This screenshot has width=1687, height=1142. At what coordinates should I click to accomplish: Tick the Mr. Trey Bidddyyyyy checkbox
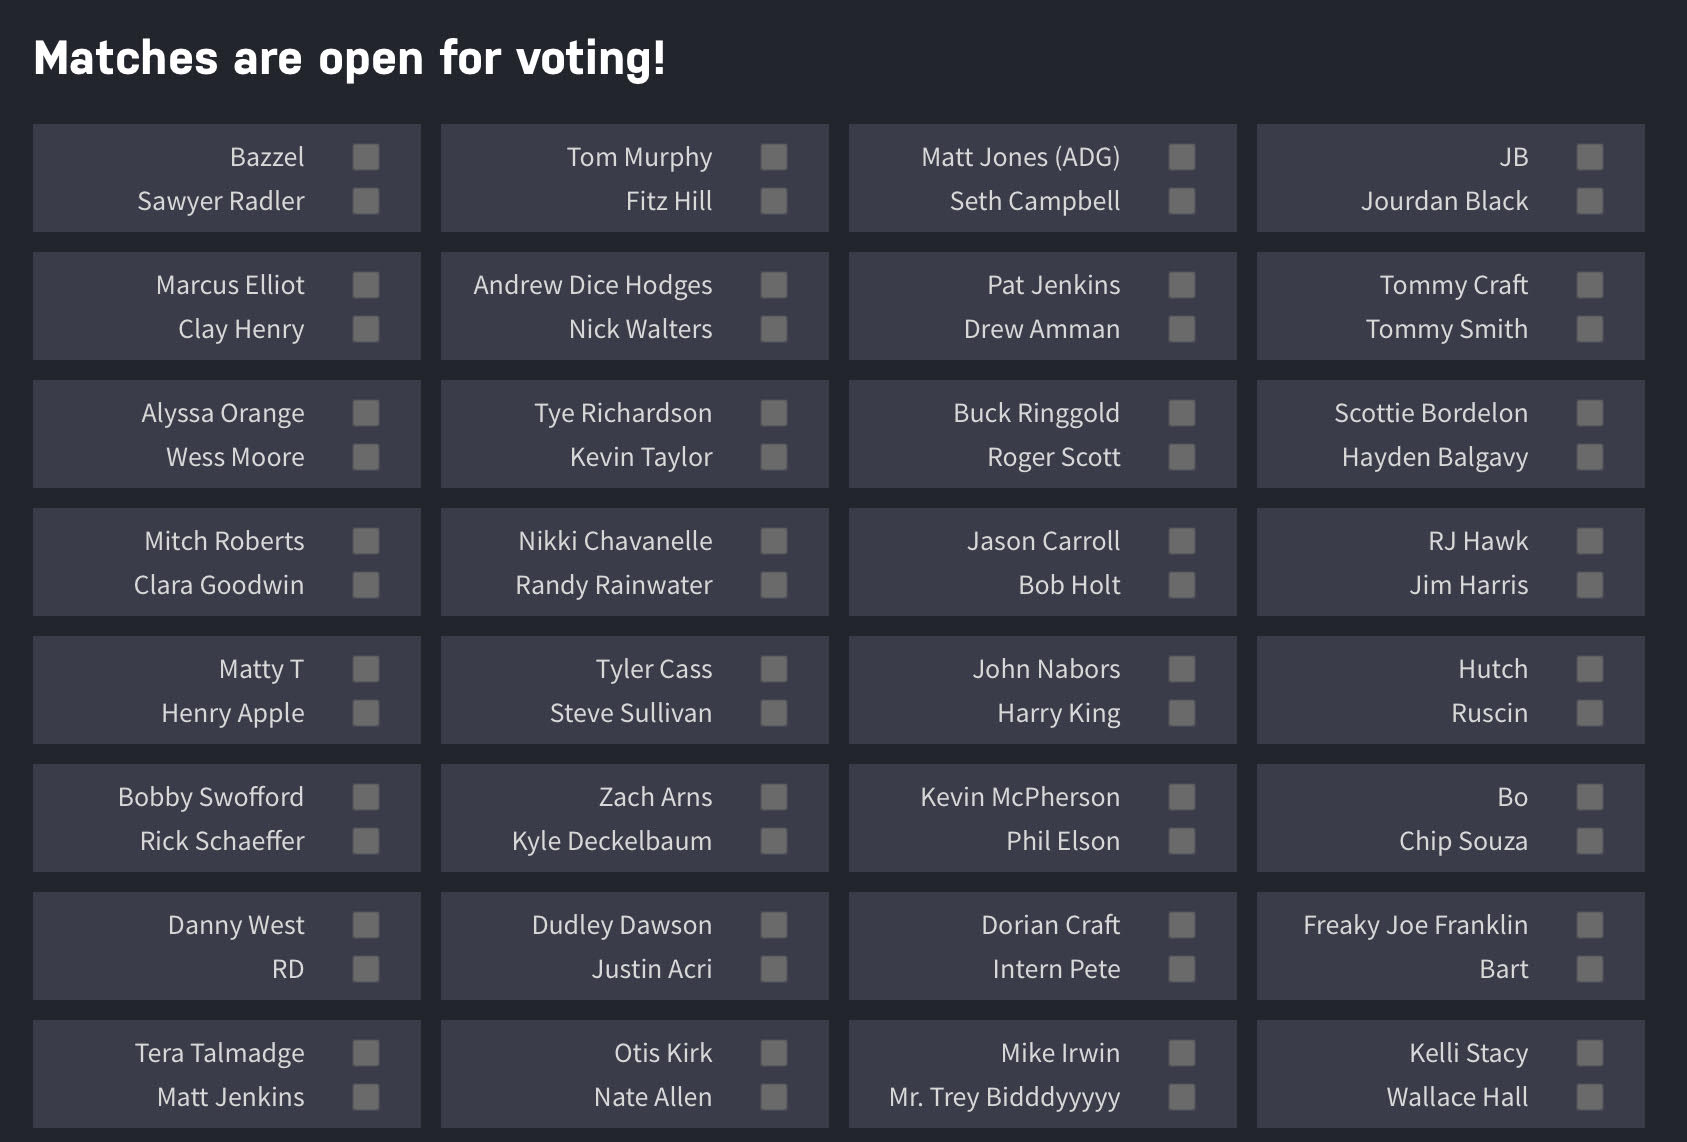click(1182, 1097)
